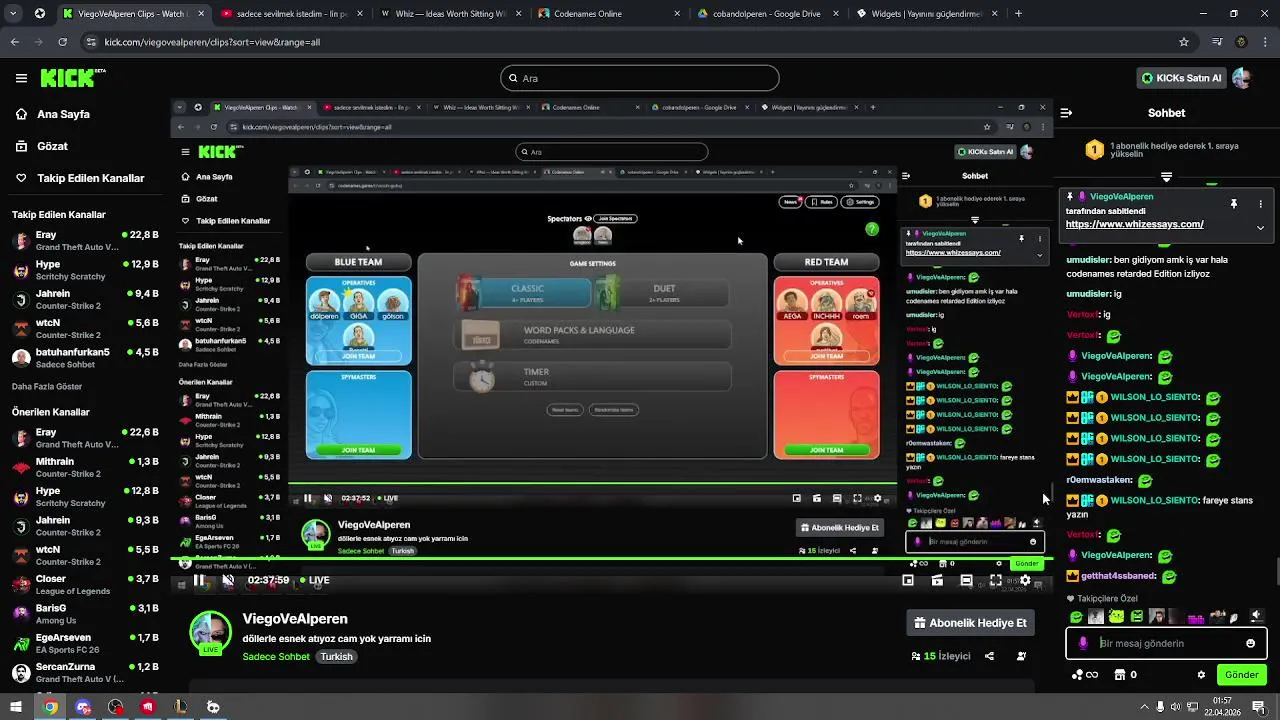The height and width of the screenshot is (720, 1280).
Task: Switch to cobandolperen Google Drive tab
Action: coord(766,14)
